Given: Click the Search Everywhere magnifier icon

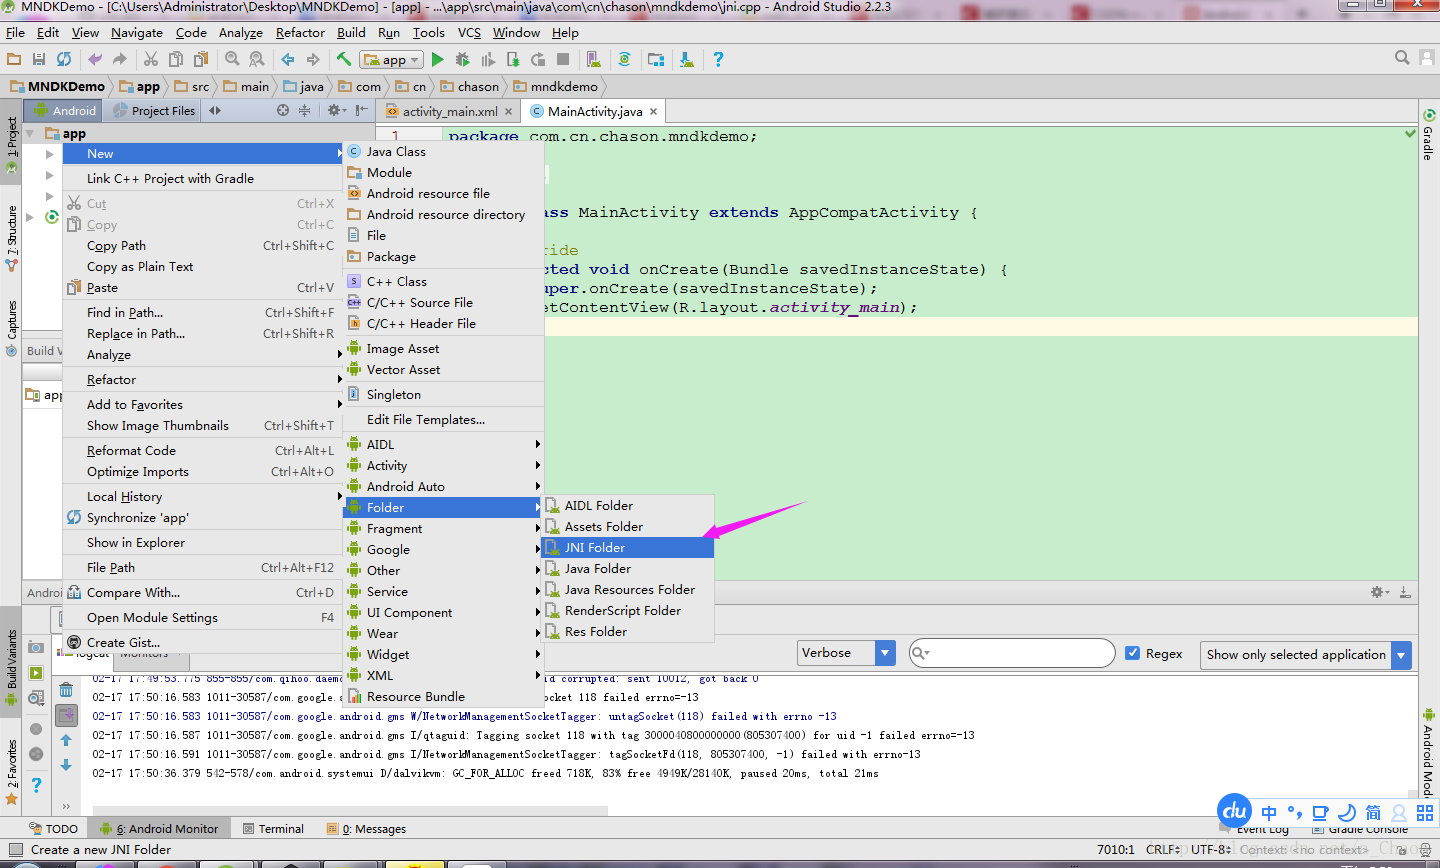Looking at the screenshot, I should click(x=1402, y=58).
